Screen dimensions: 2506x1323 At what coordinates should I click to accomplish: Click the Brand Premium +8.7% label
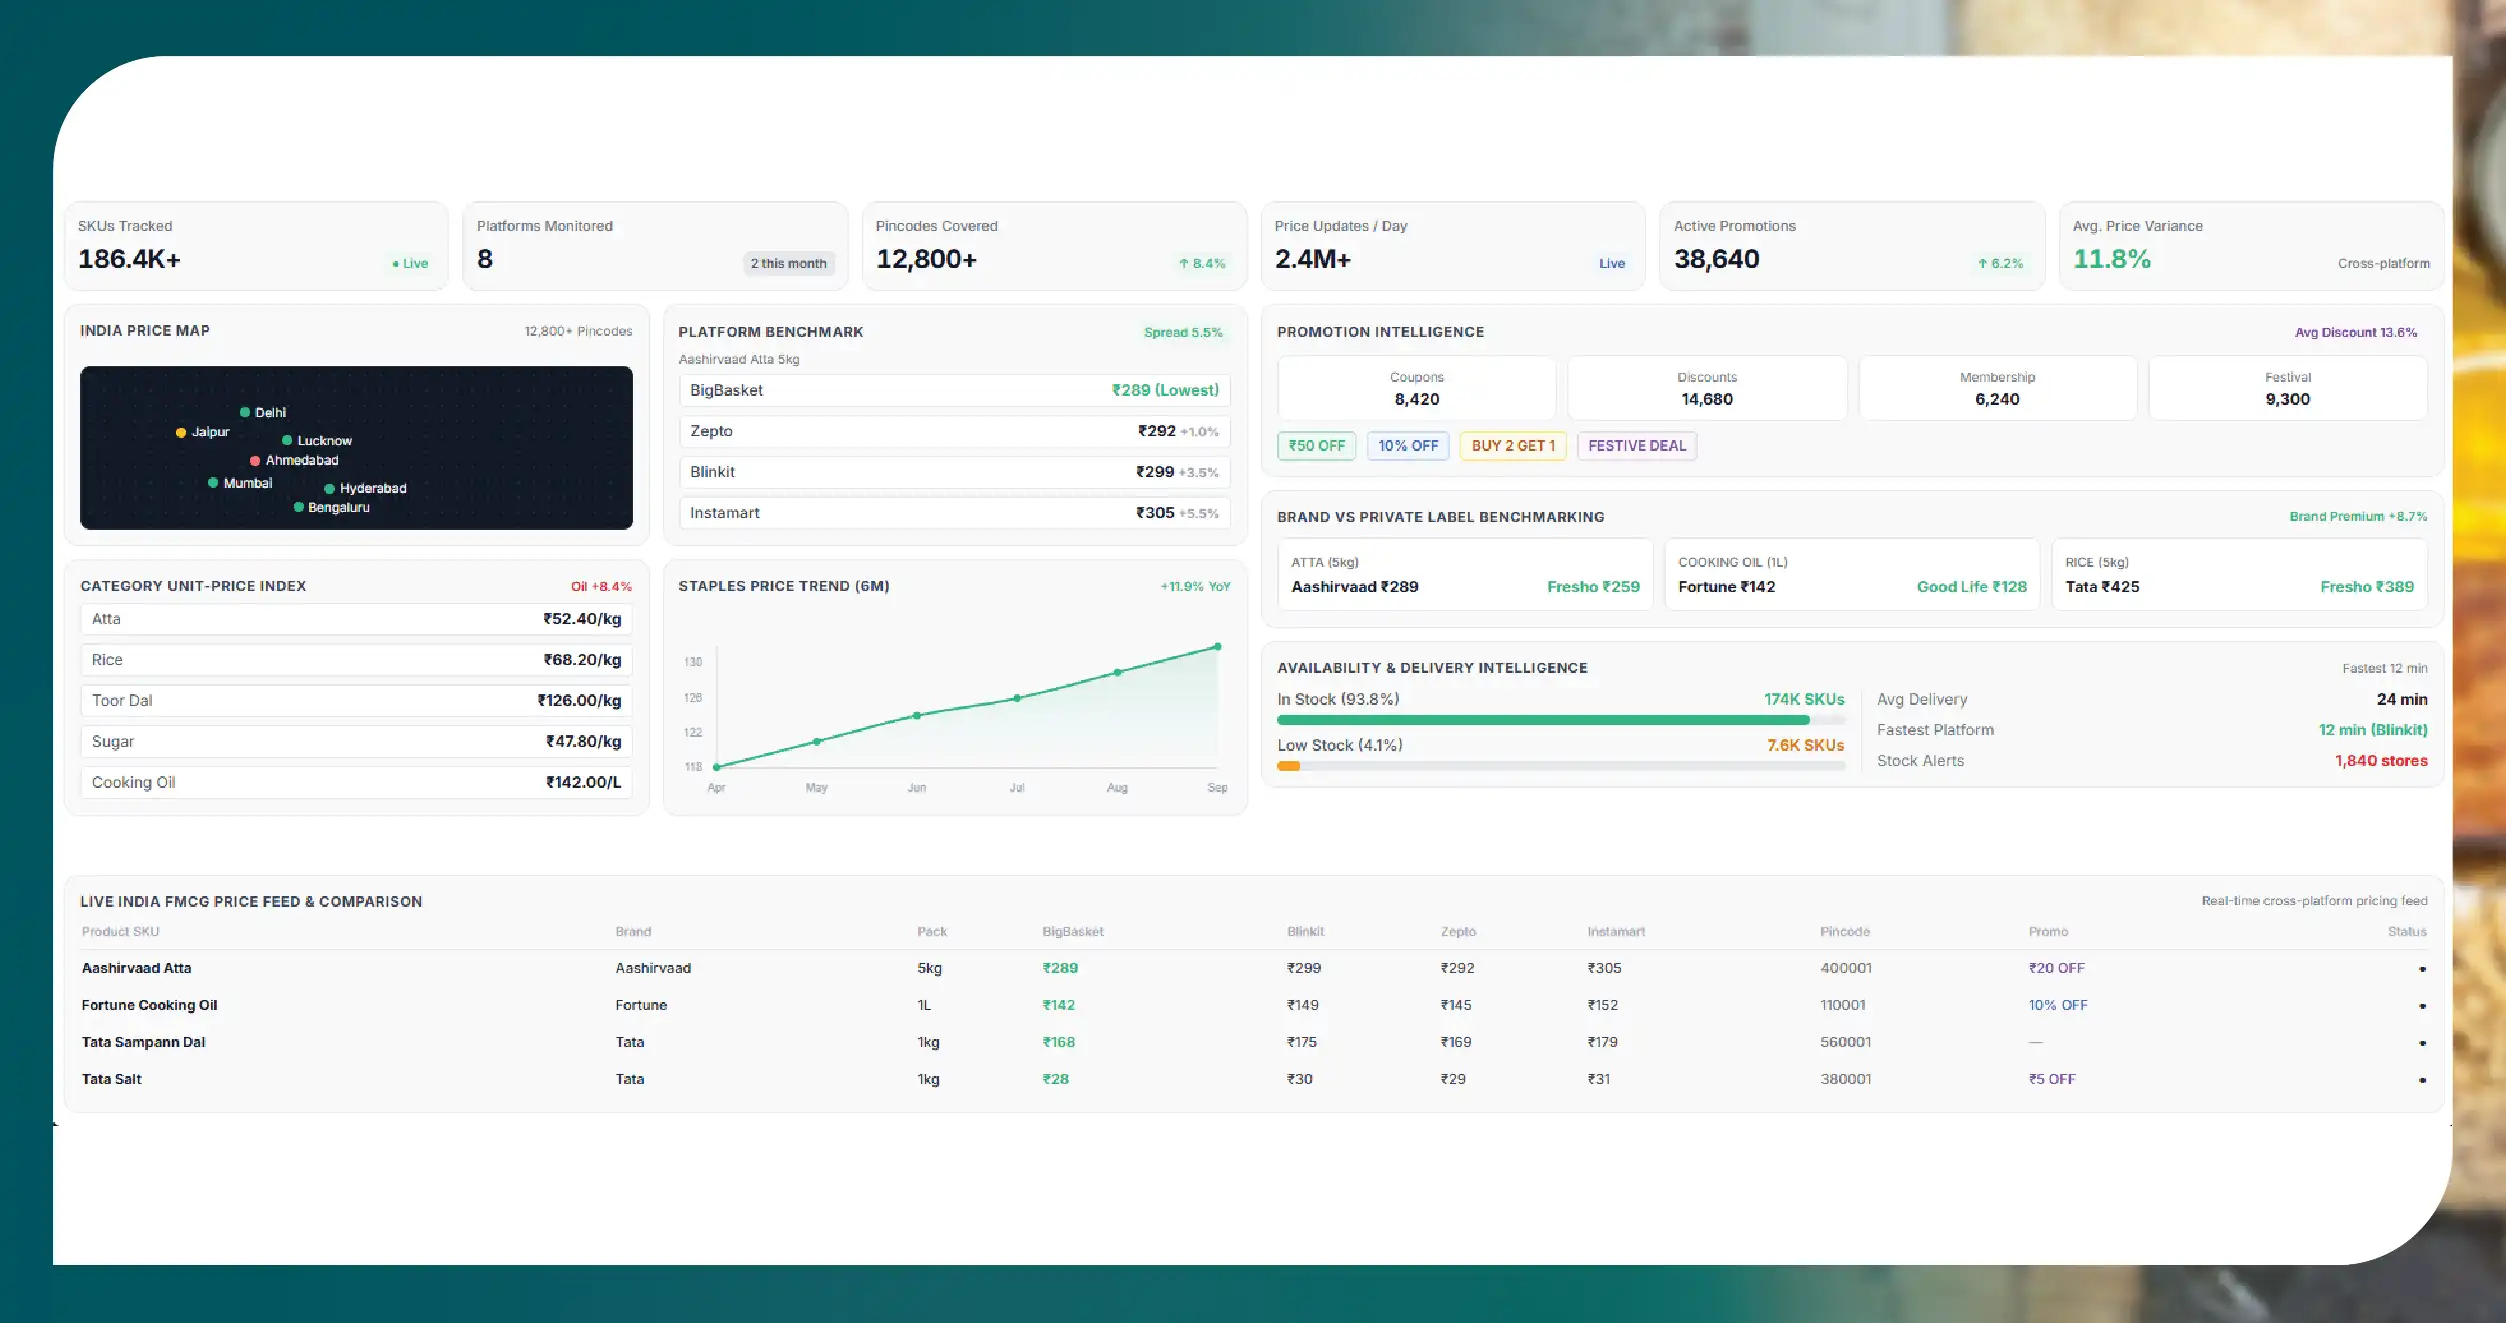2358,517
